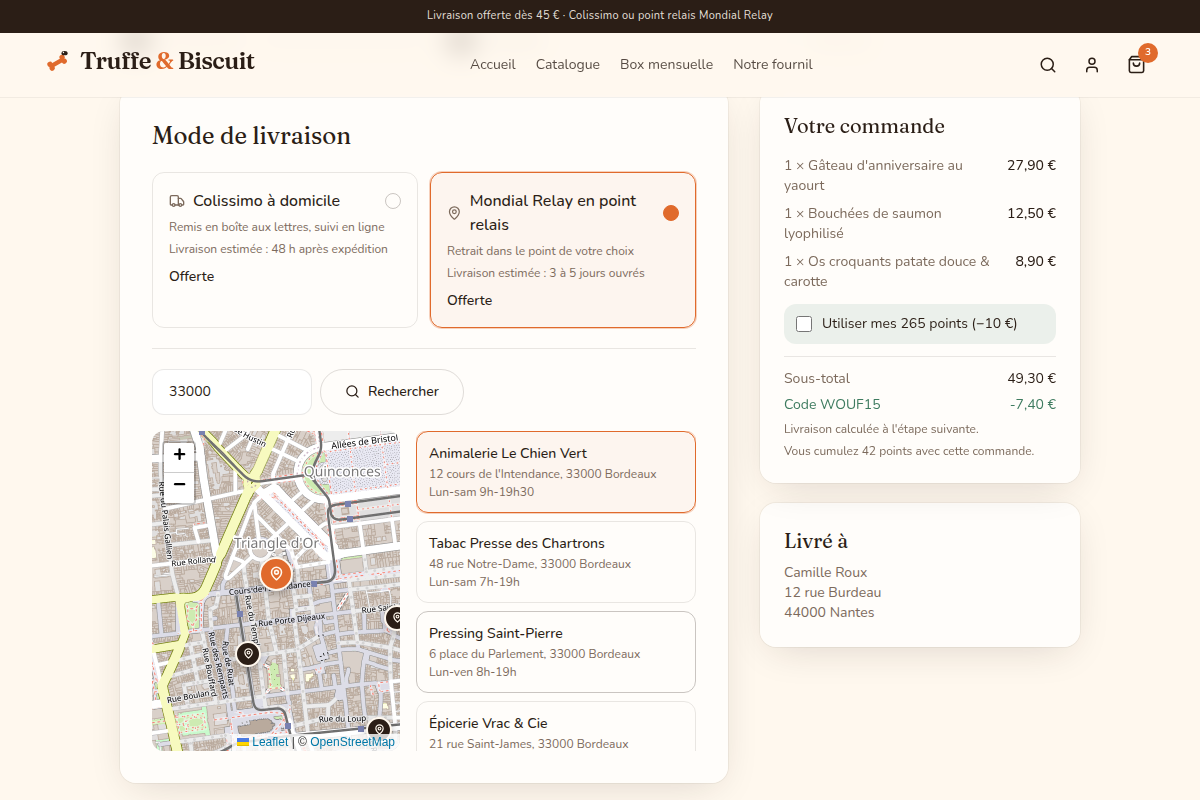The height and width of the screenshot is (800, 1200).
Task: Click the Sous-total amount 49,30 €
Action: point(1032,379)
